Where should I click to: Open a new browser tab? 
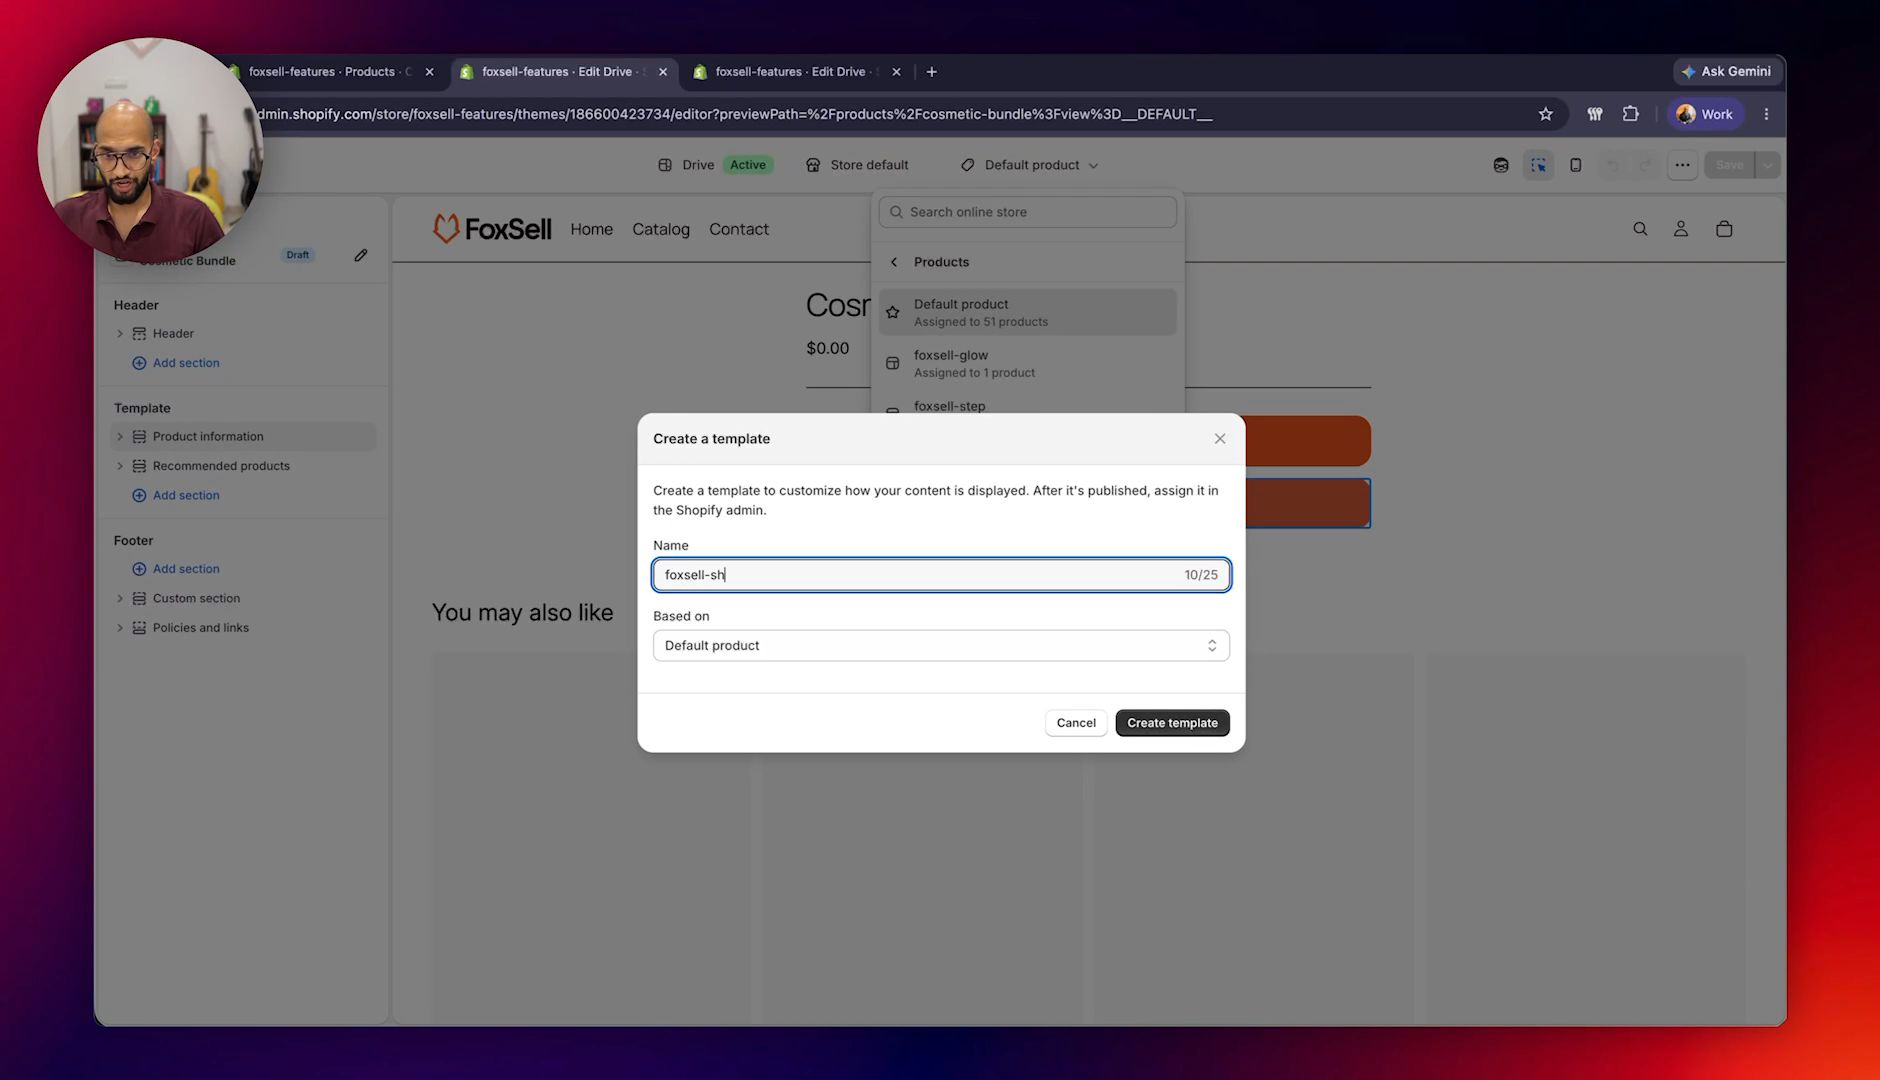(x=931, y=72)
